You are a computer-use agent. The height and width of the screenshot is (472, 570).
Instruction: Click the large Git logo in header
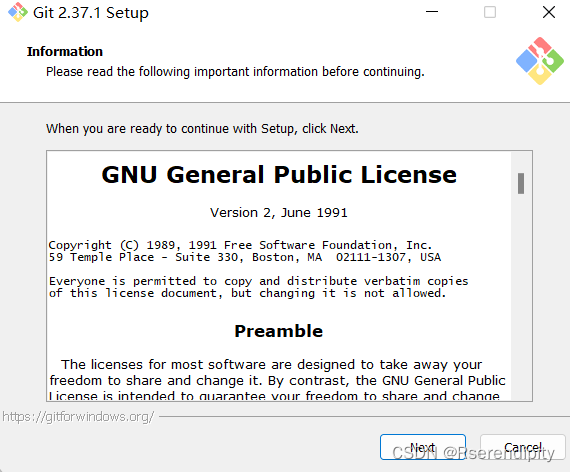click(540, 61)
